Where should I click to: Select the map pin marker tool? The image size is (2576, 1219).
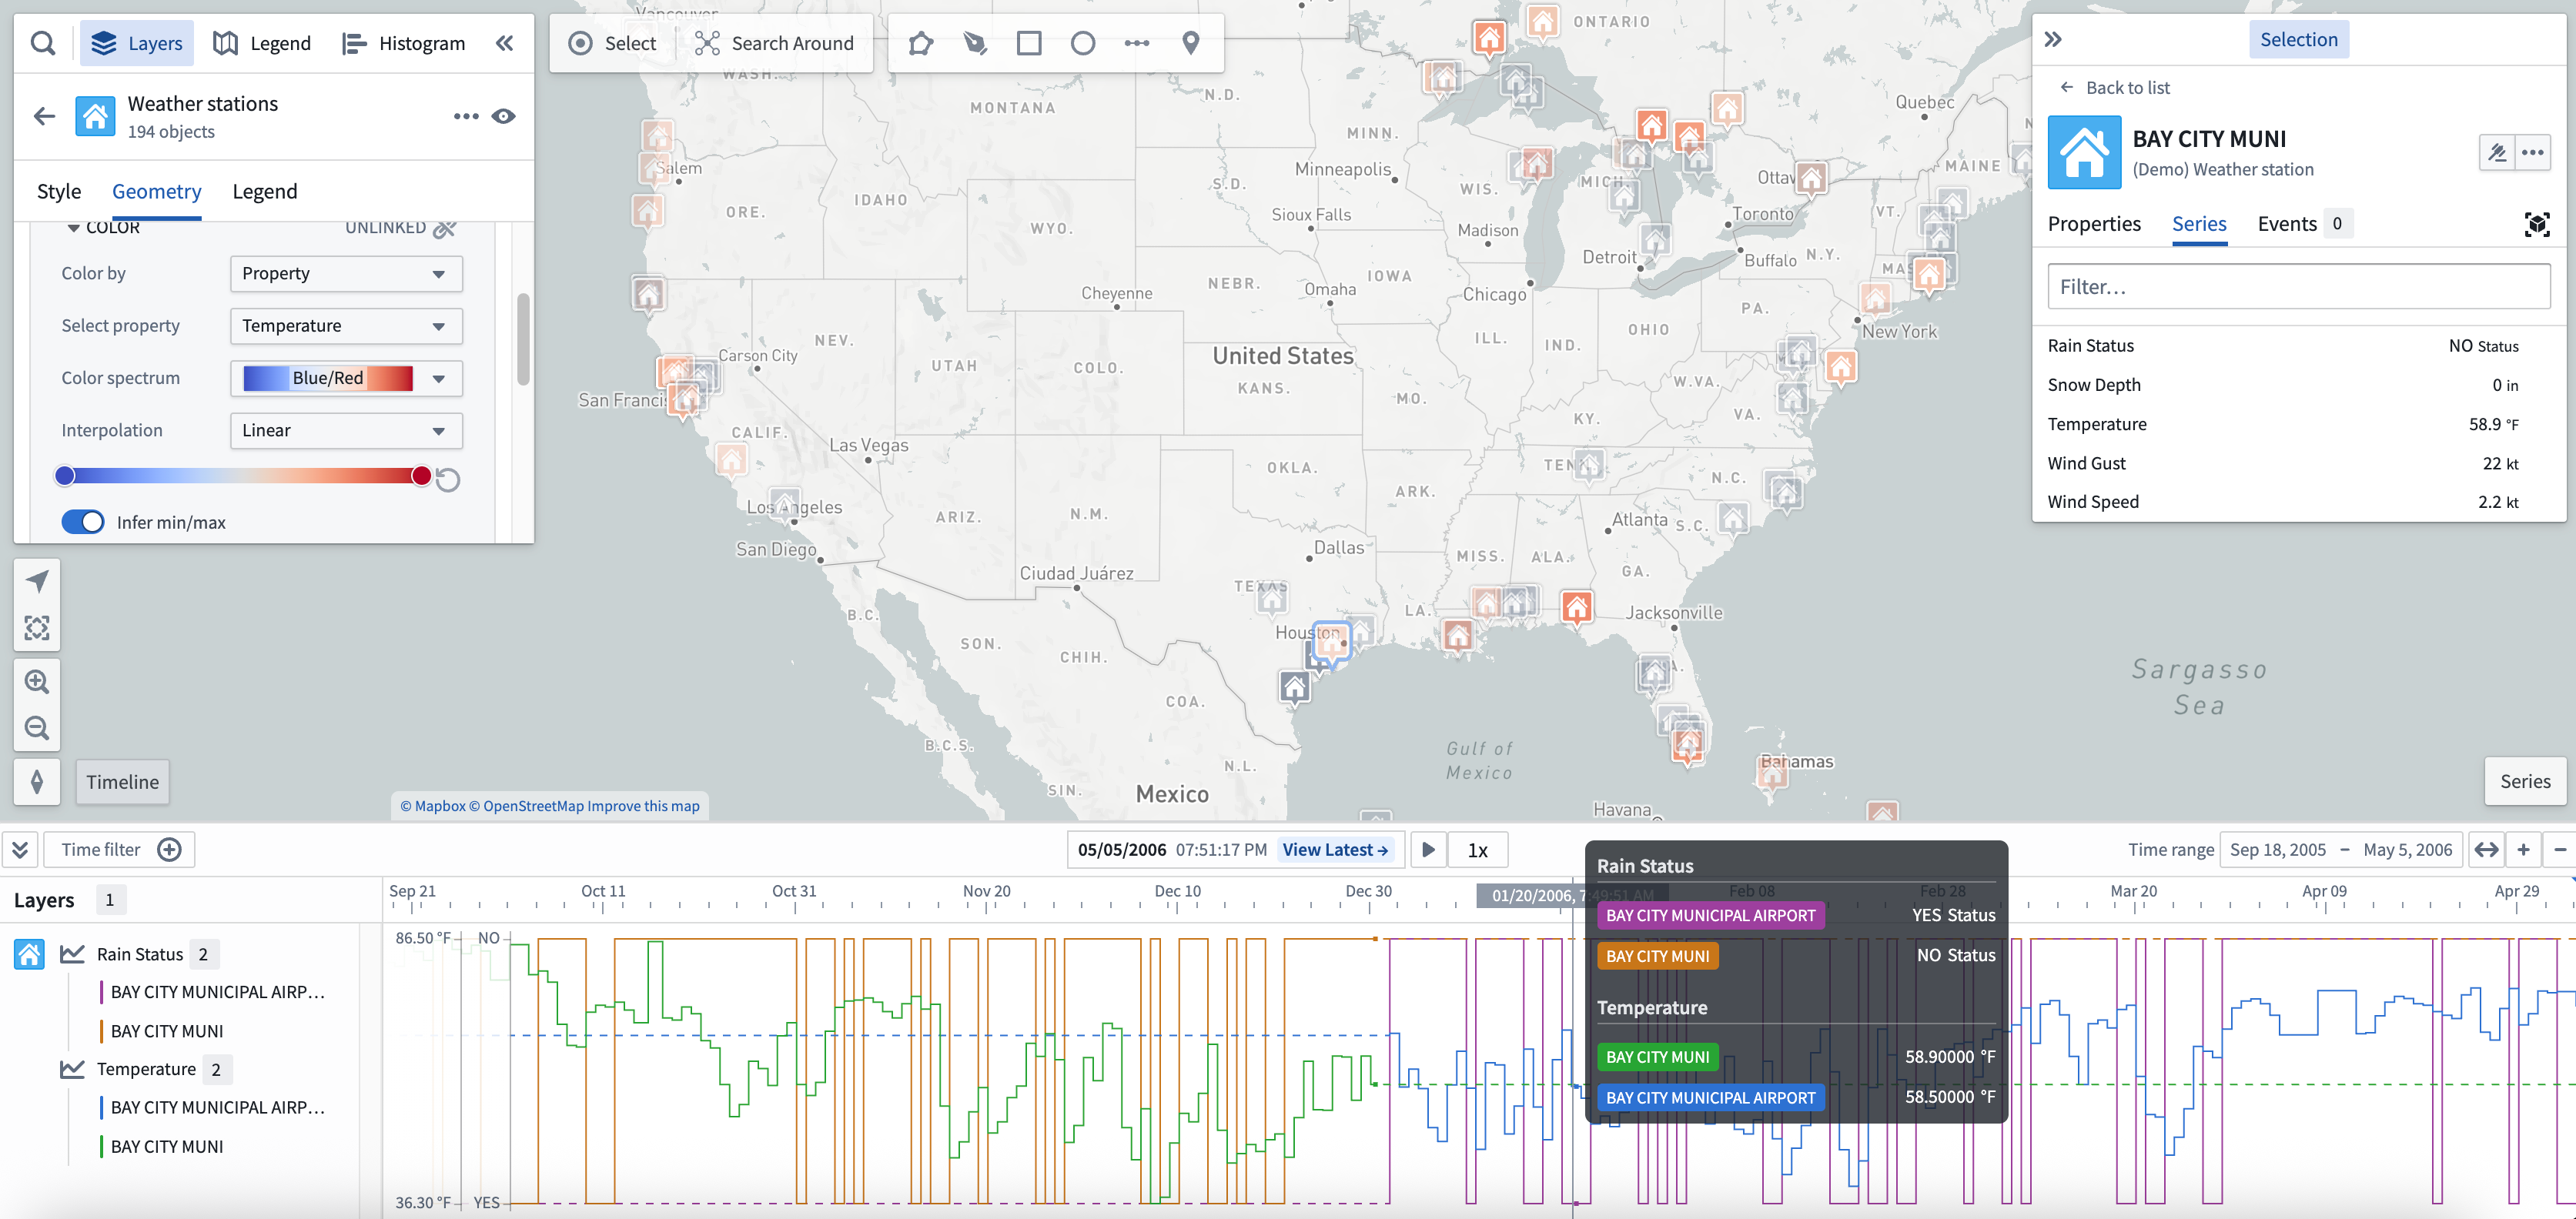coord(1191,43)
